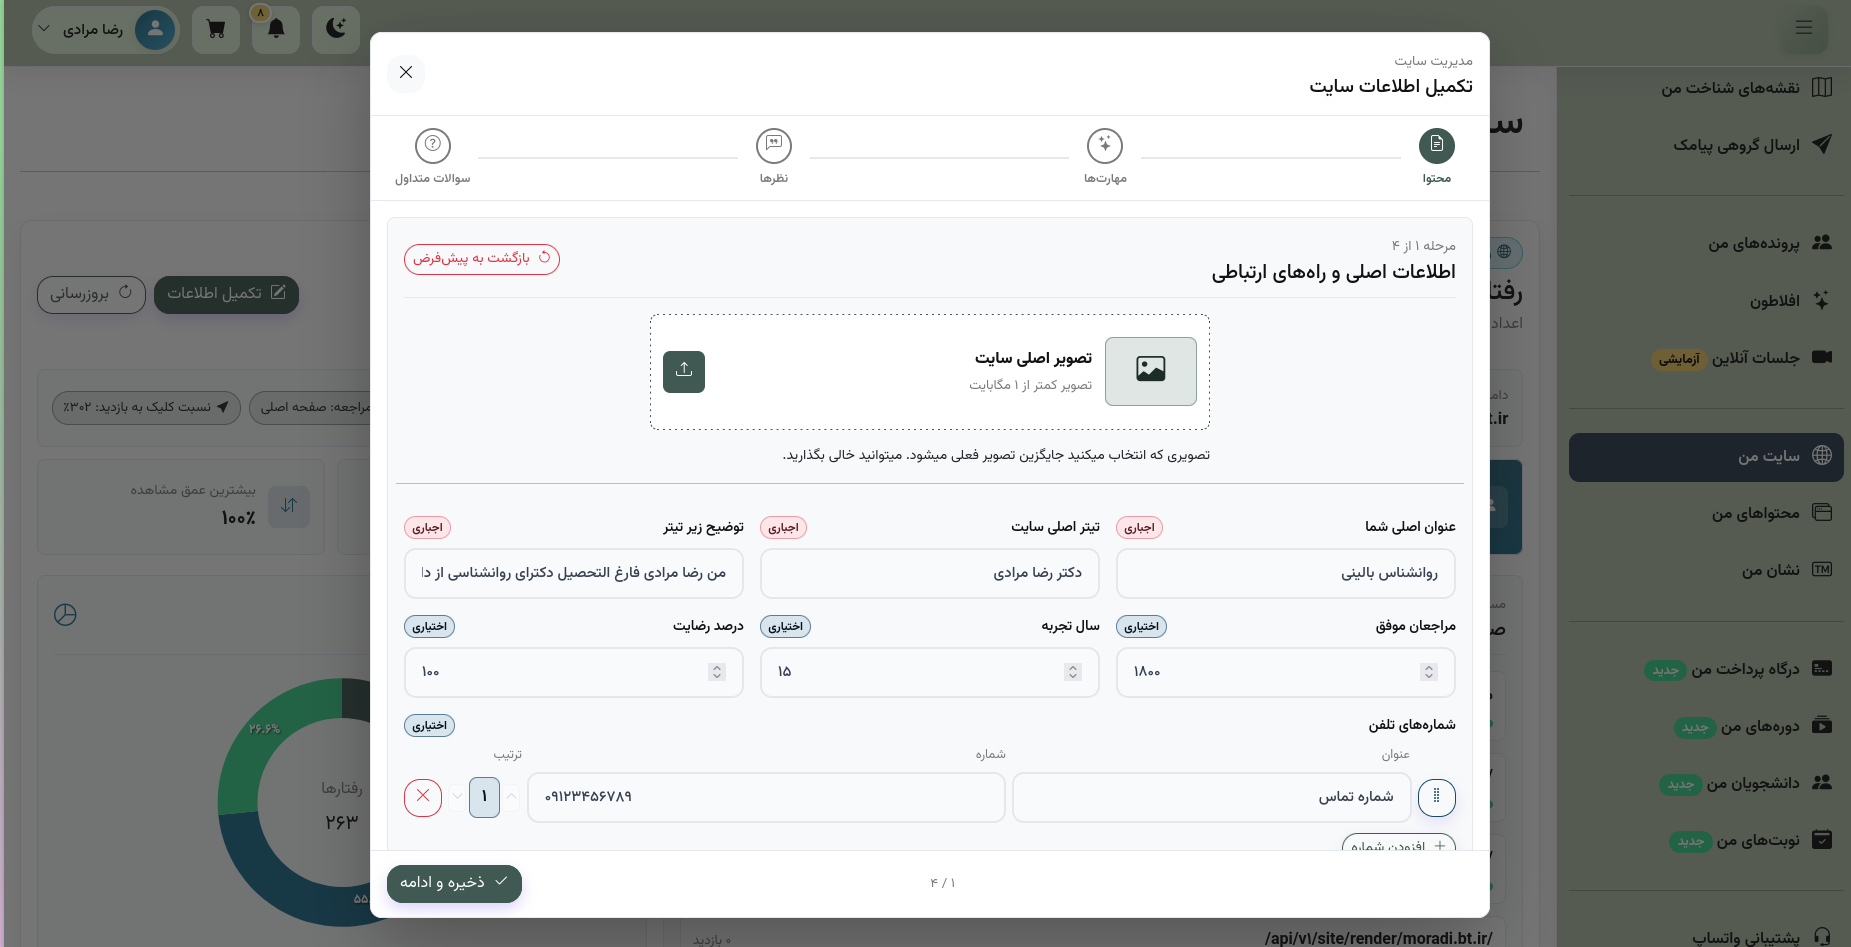Open دانشجویان من in sidebar
Image resolution: width=1851 pixels, height=947 pixels.
pyautogui.click(x=1706, y=783)
